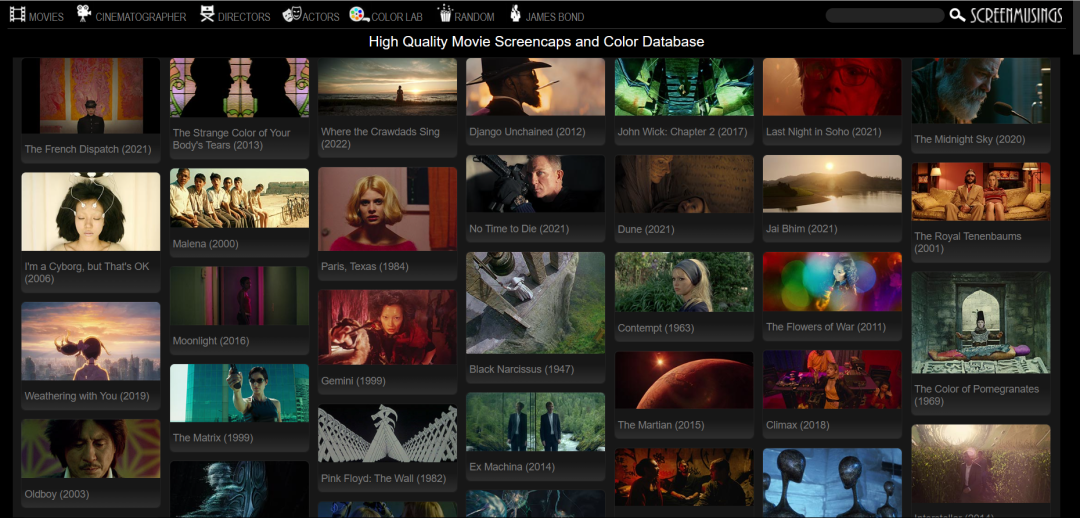The width and height of the screenshot is (1080, 518).
Task: Click the "Contempt (1963)" title text
Action: point(656,328)
